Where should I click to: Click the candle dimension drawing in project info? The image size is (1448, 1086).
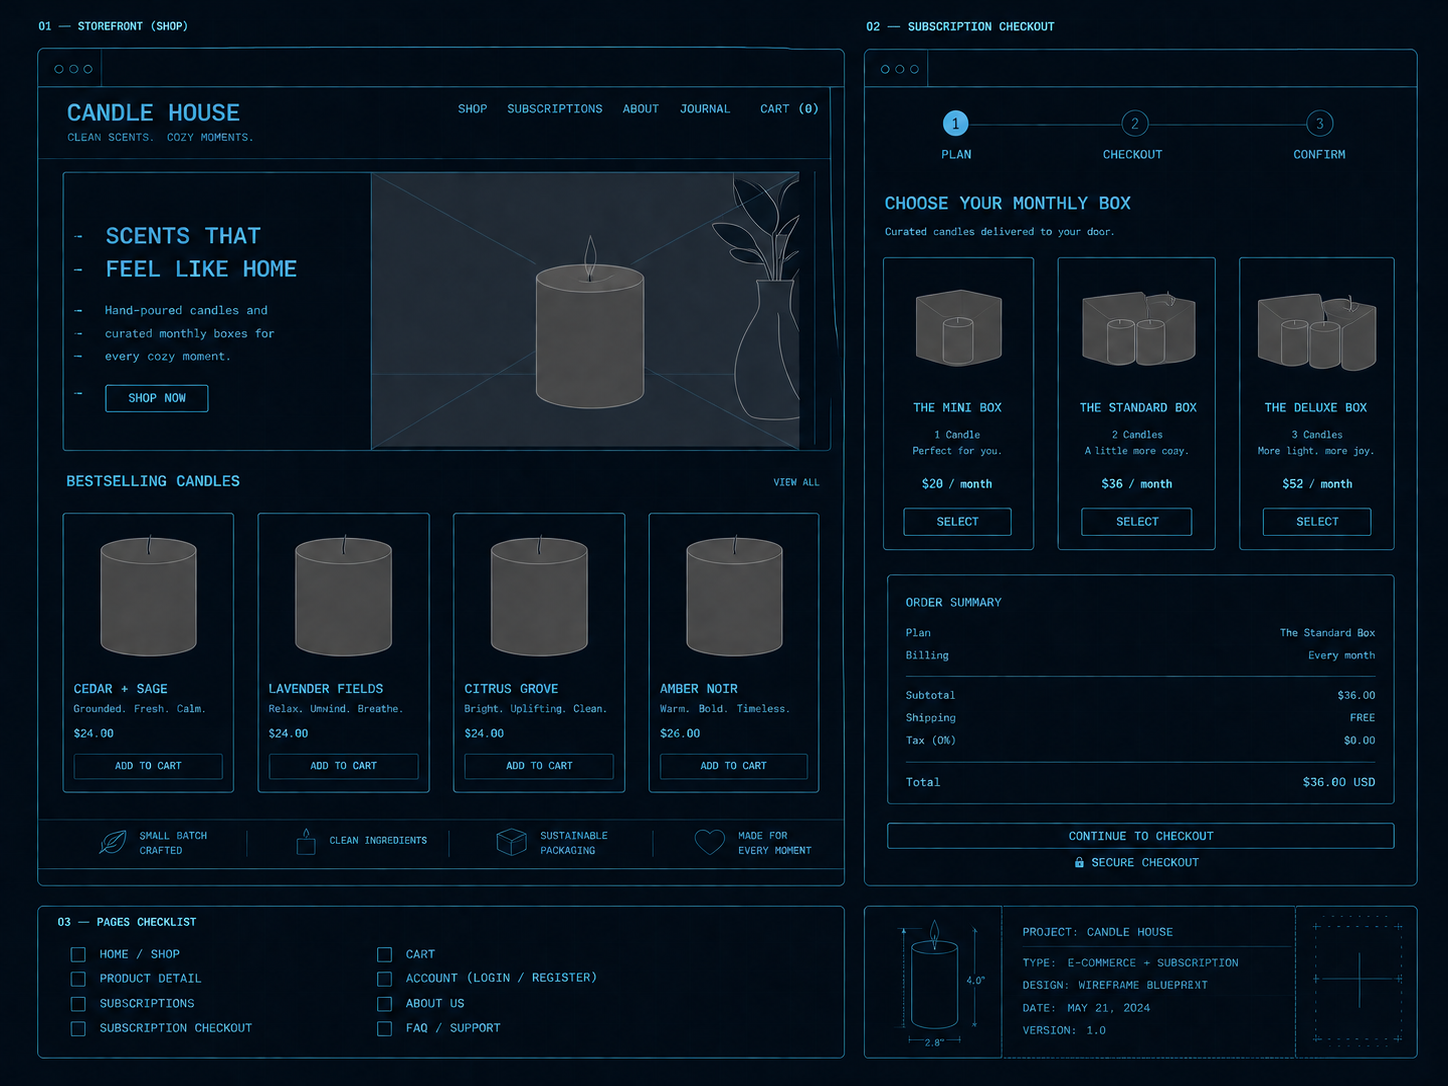934,982
